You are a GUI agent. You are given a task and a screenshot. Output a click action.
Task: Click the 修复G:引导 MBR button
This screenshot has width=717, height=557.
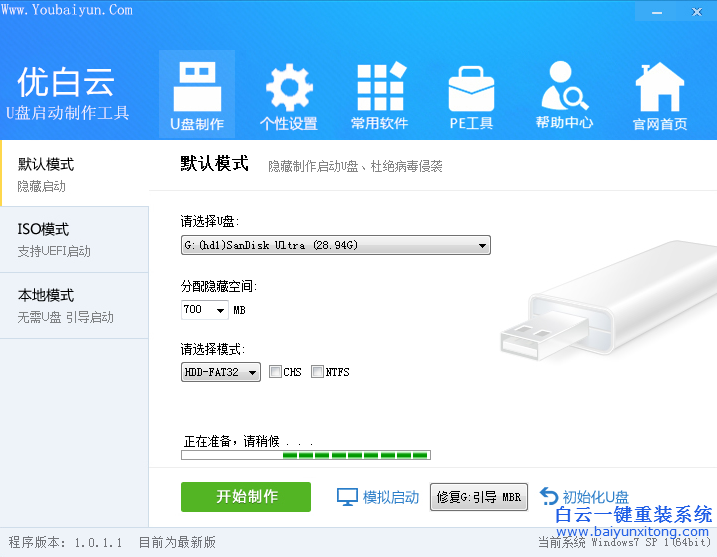point(479,497)
